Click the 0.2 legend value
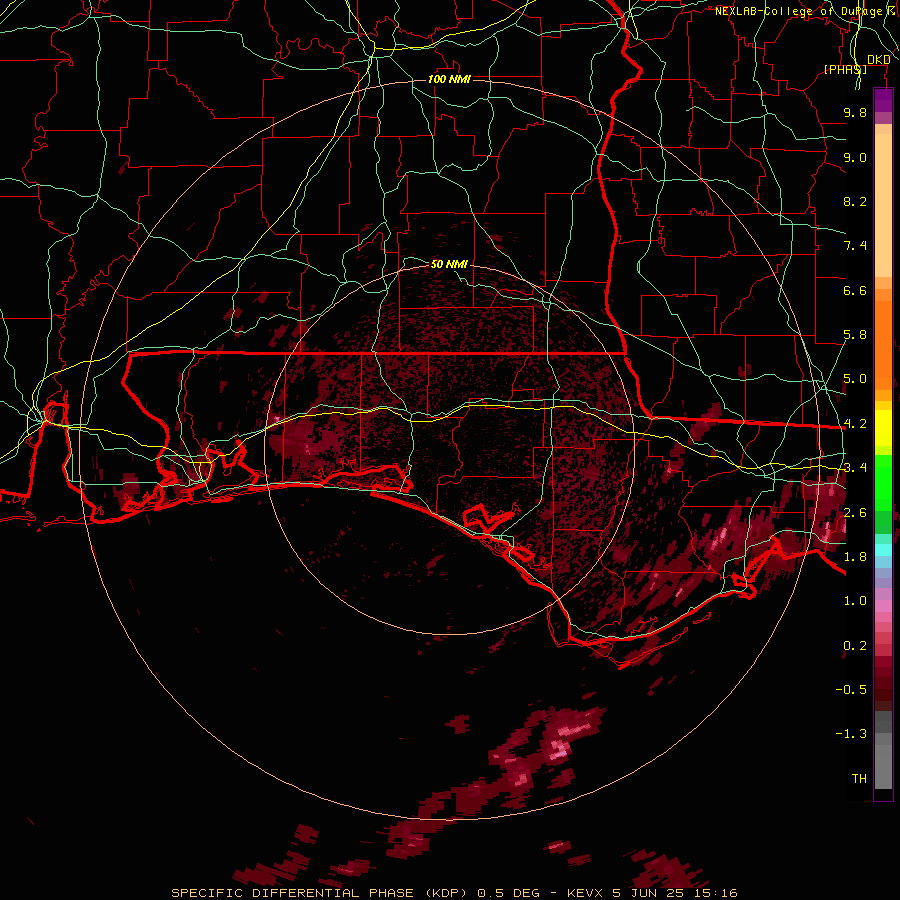This screenshot has width=900, height=900. (855, 646)
